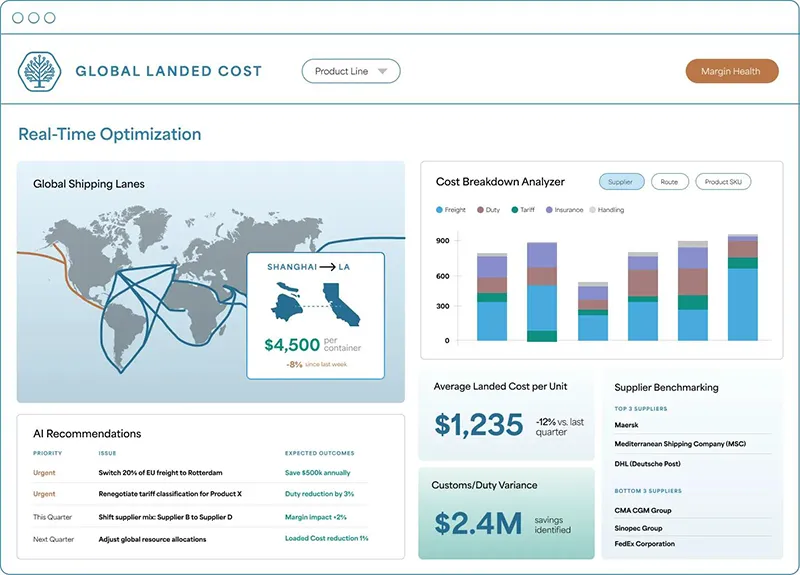Click the Handling legend color dot
This screenshot has height=575, width=800.
pyautogui.click(x=592, y=210)
